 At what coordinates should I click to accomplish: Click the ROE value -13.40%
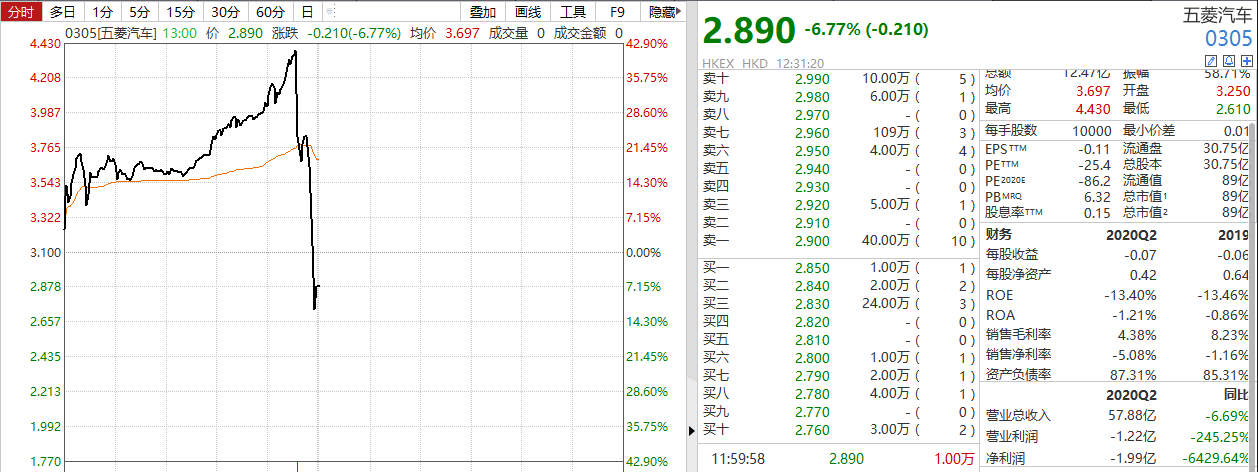pyautogui.click(x=1130, y=295)
